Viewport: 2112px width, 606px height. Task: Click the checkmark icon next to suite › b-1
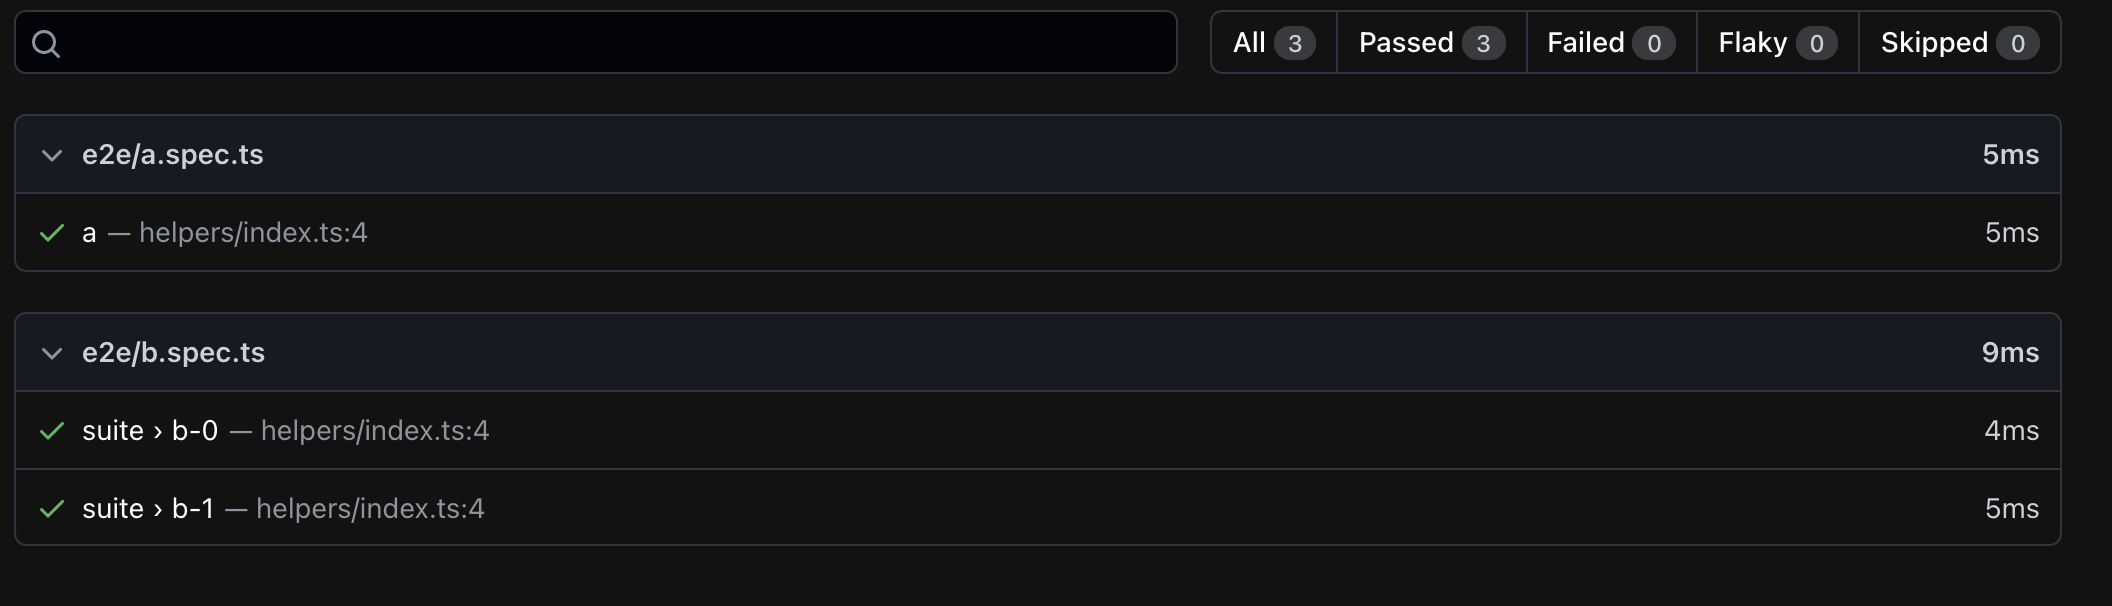54,508
